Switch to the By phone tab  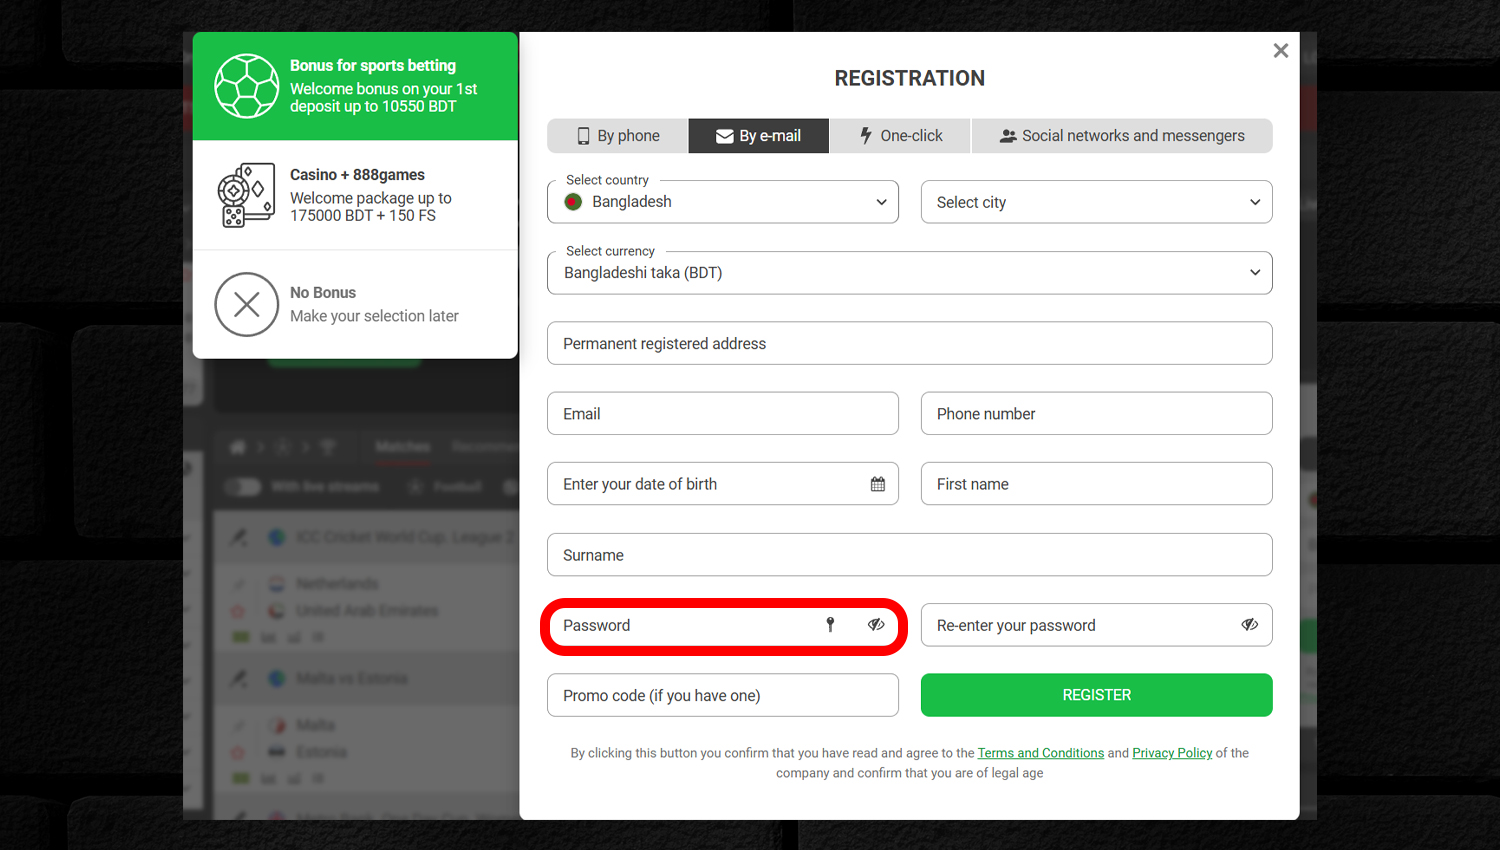point(618,136)
